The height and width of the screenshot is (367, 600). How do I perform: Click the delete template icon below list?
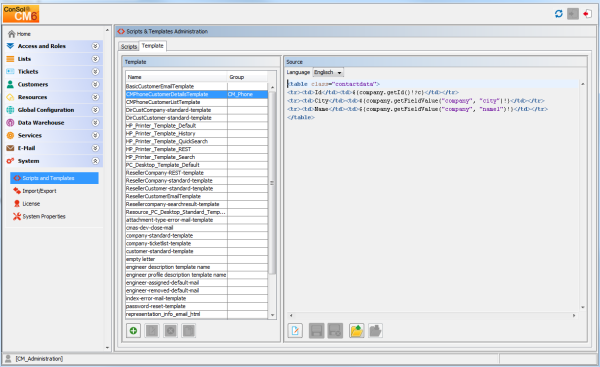170,331
